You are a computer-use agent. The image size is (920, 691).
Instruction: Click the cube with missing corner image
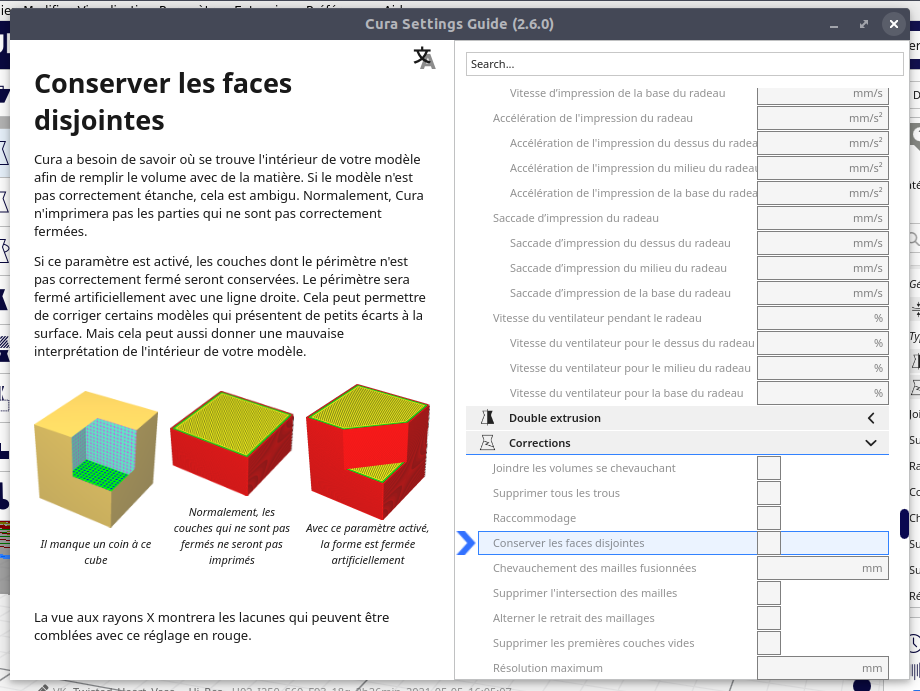click(96, 459)
